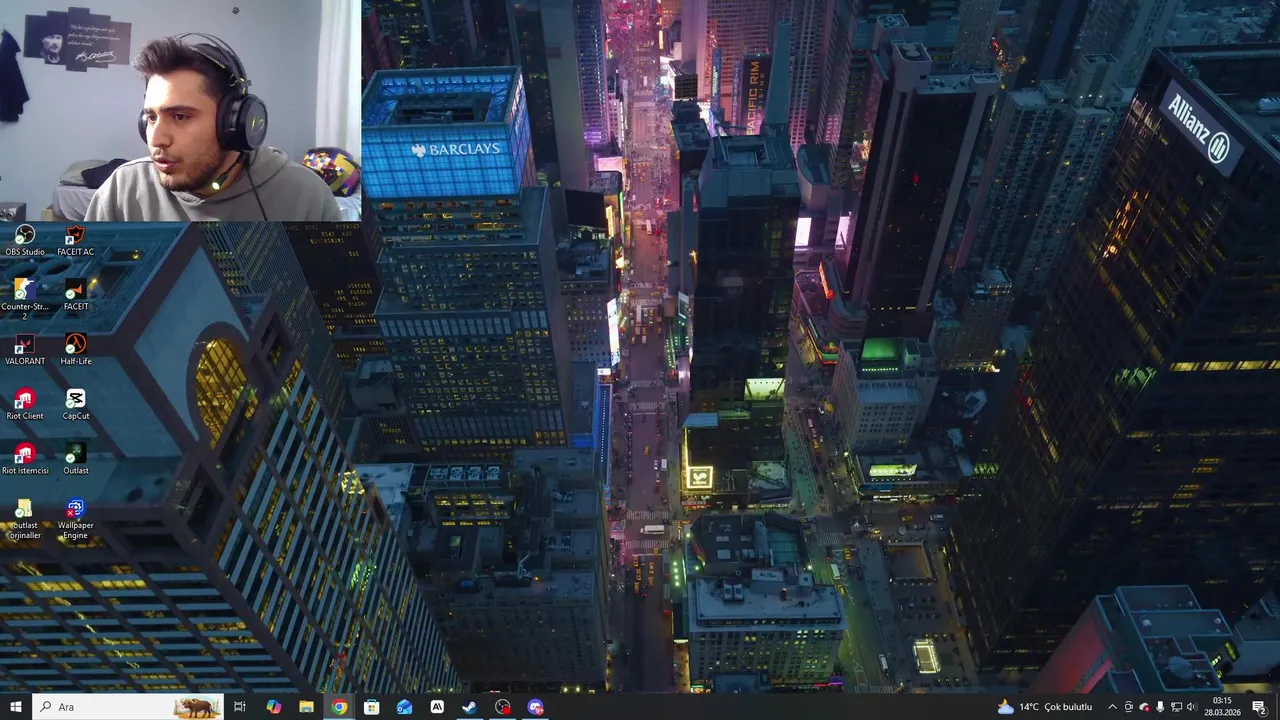Image resolution: width=1280 pixels, height=720 pixels.
Task: Open Microsoft Store from the taskbar
Action: [x=372, y=707]
